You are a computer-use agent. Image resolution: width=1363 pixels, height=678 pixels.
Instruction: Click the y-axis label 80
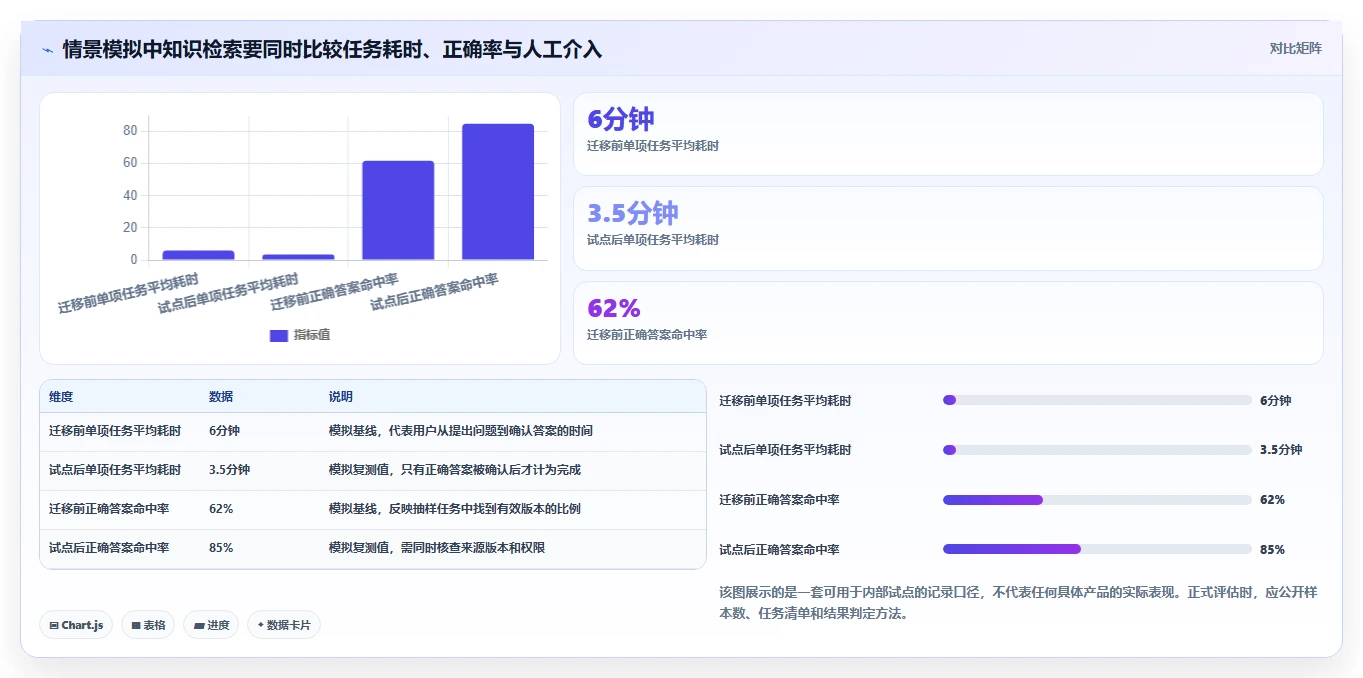[130, 131]
